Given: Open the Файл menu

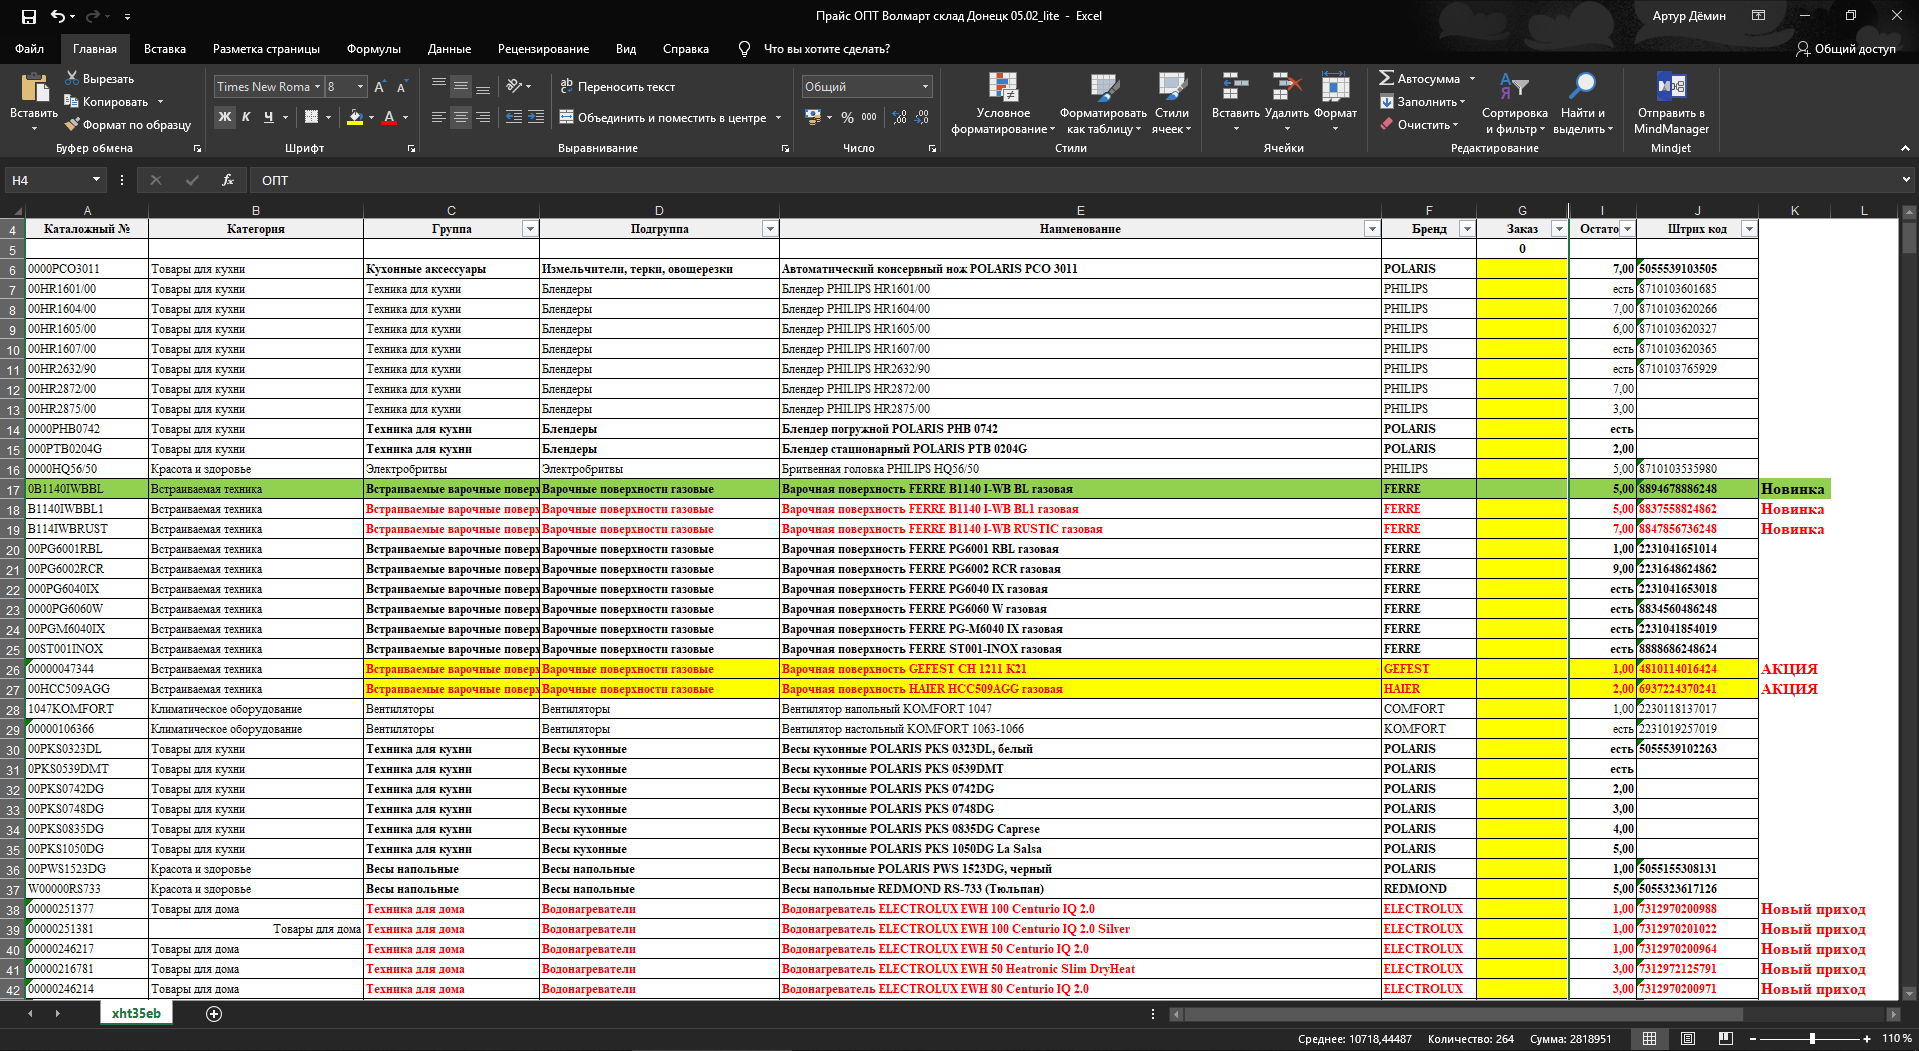Looking at the screenshot, I should 29,49.
